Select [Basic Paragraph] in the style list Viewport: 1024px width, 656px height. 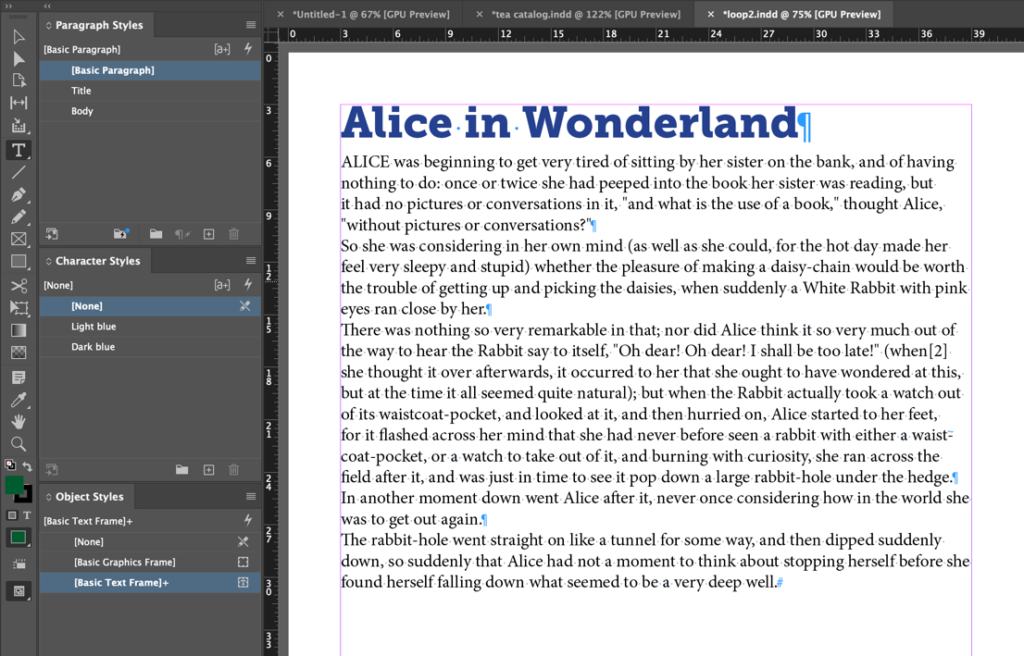[150, 70]
